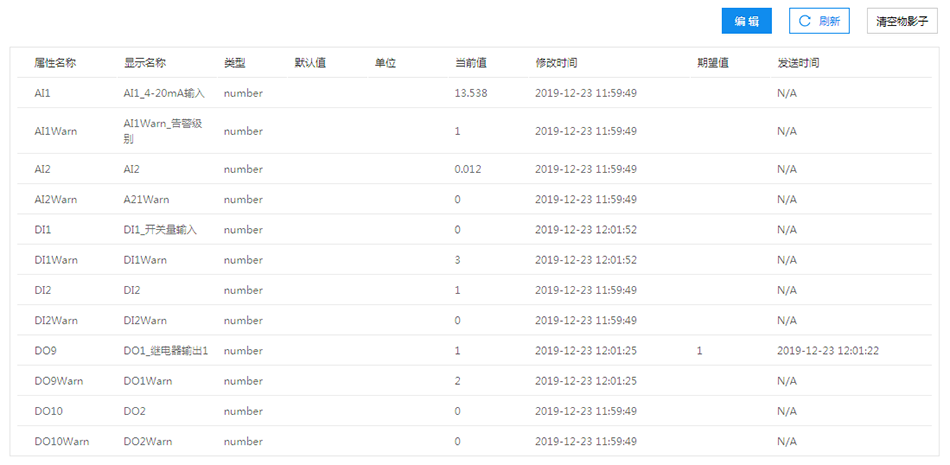This screenshot has height=465, width=950.
Task: Click the 刷新 refresh button
Action: (x=819, y=21)
